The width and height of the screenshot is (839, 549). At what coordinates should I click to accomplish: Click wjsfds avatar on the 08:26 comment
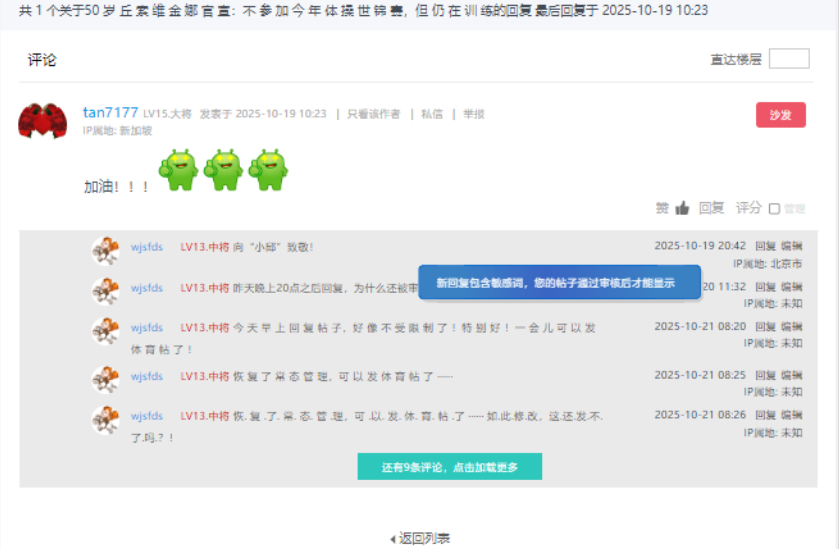[x=105, y=420]
